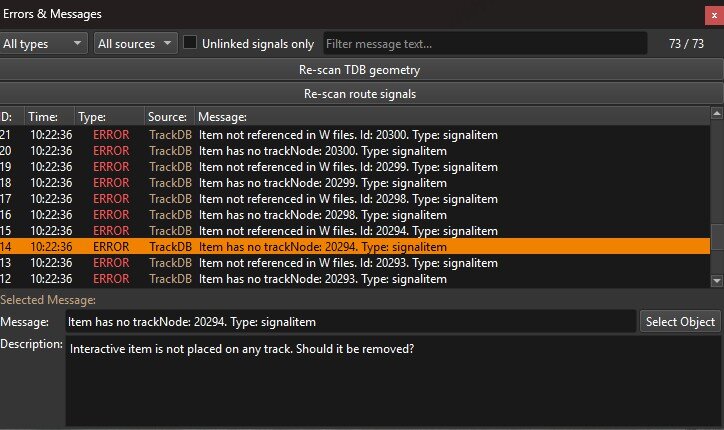The image size is (724, 430).
Task: Enable Unlinked signals only checkbox
Action: click(190, 42)
